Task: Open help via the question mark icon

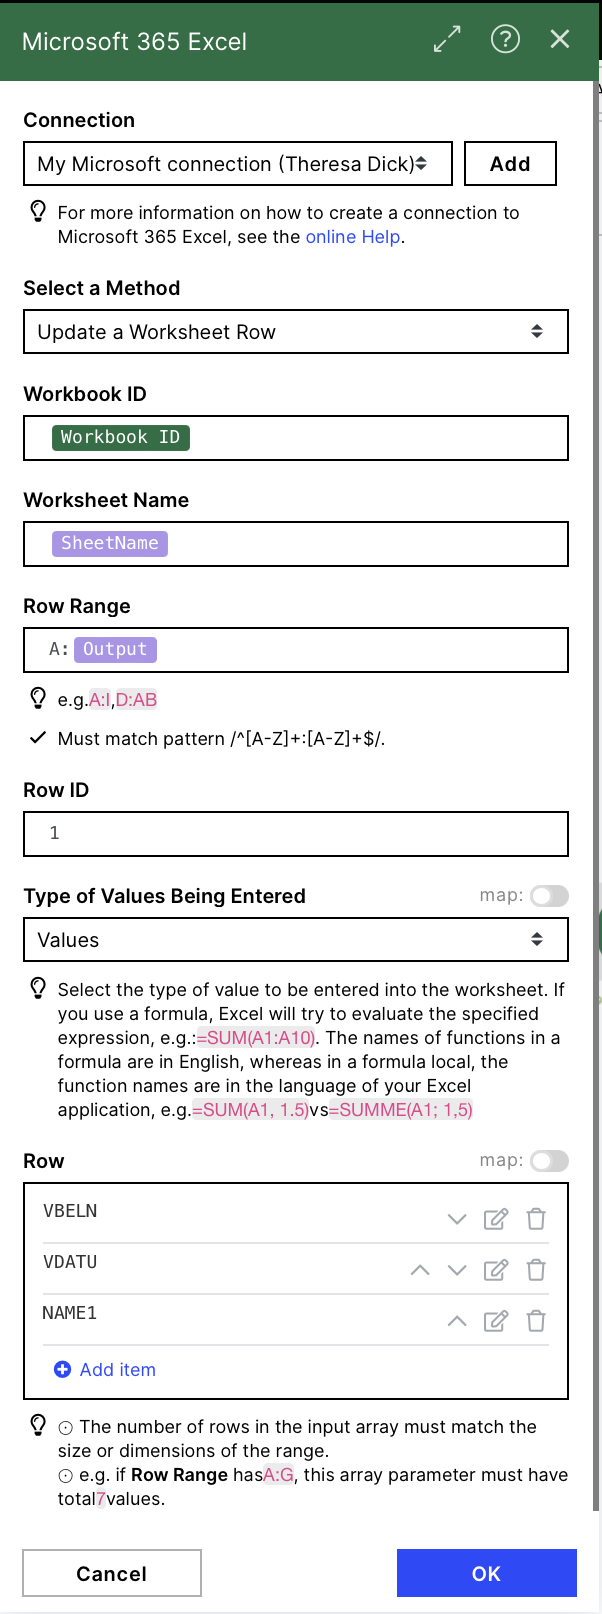Action: 505,39
